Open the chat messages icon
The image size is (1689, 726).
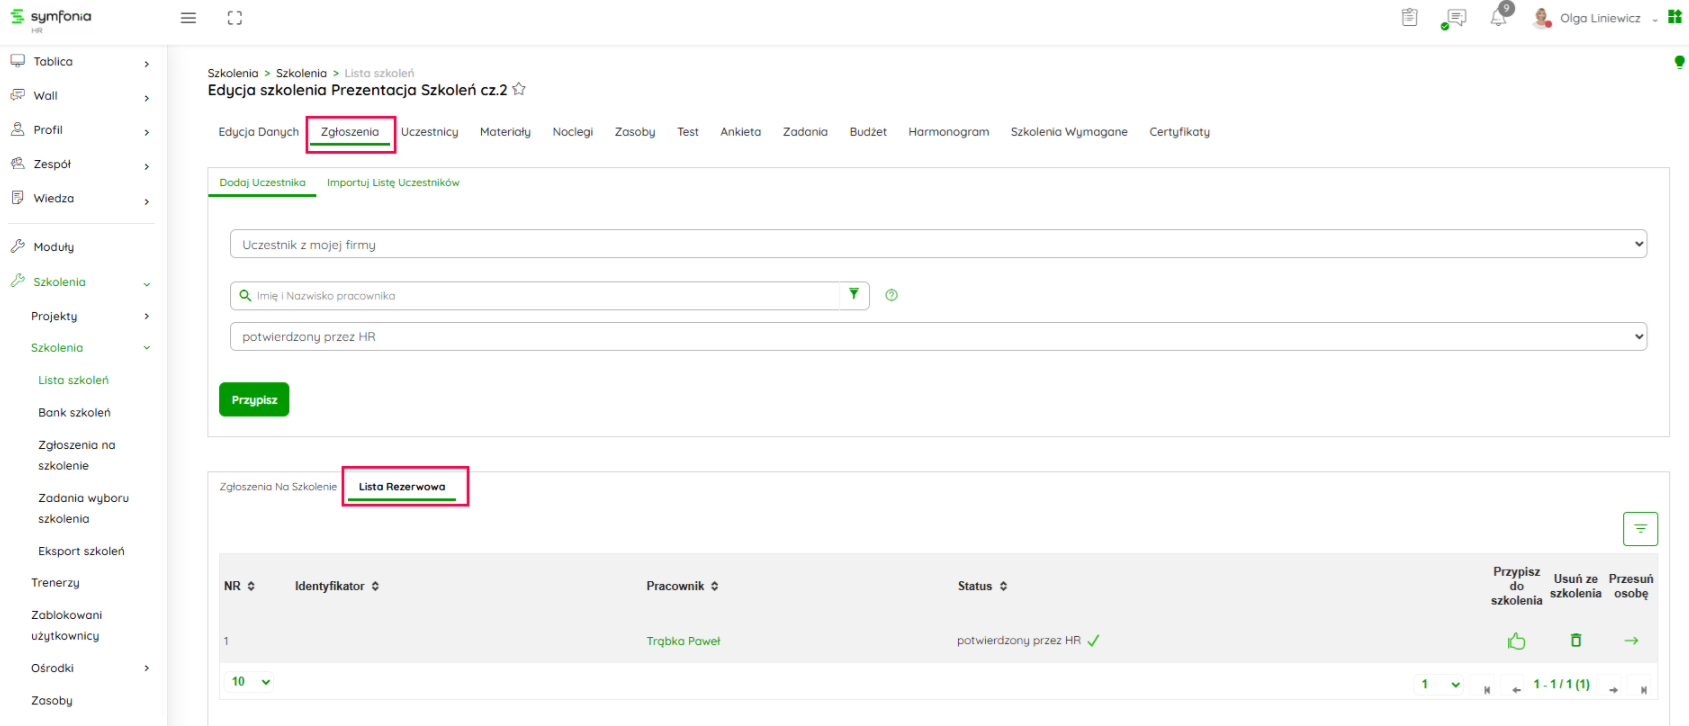(x=1456, y=18)
